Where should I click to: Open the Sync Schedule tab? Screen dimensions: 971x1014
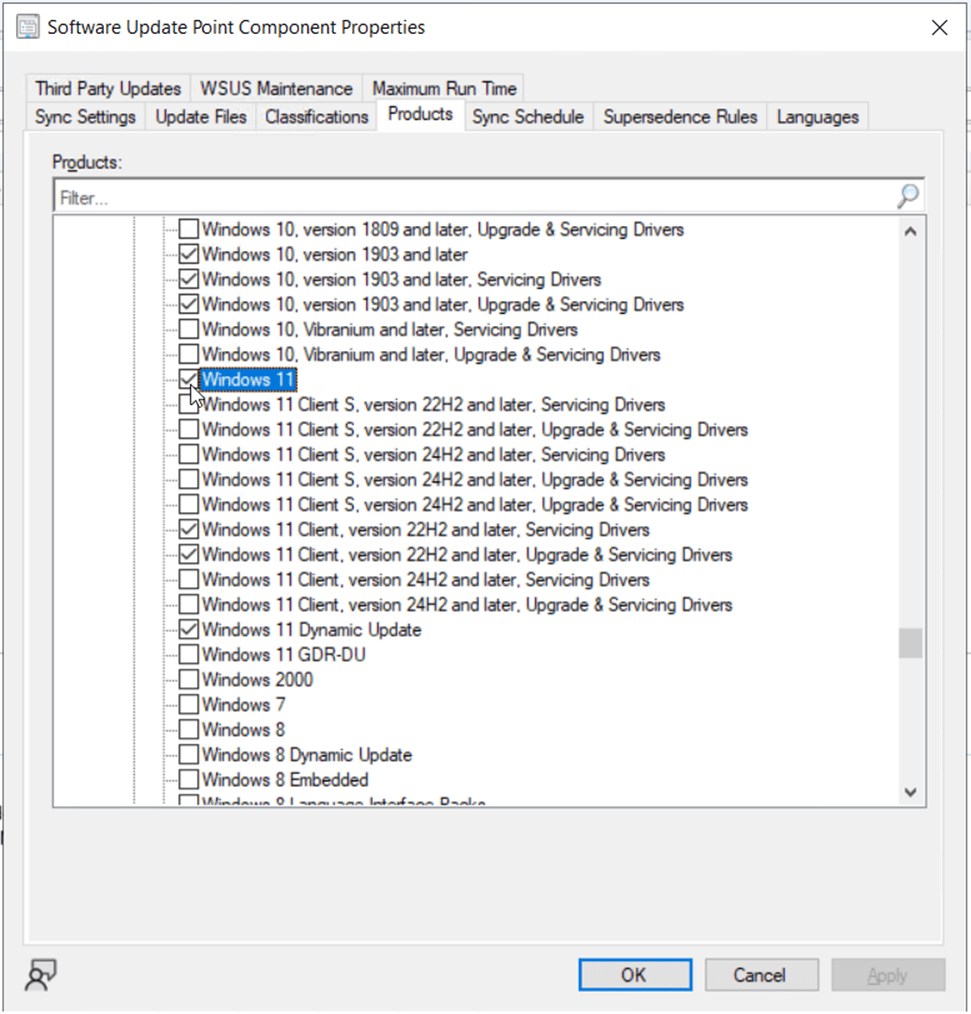pos(527,117)
